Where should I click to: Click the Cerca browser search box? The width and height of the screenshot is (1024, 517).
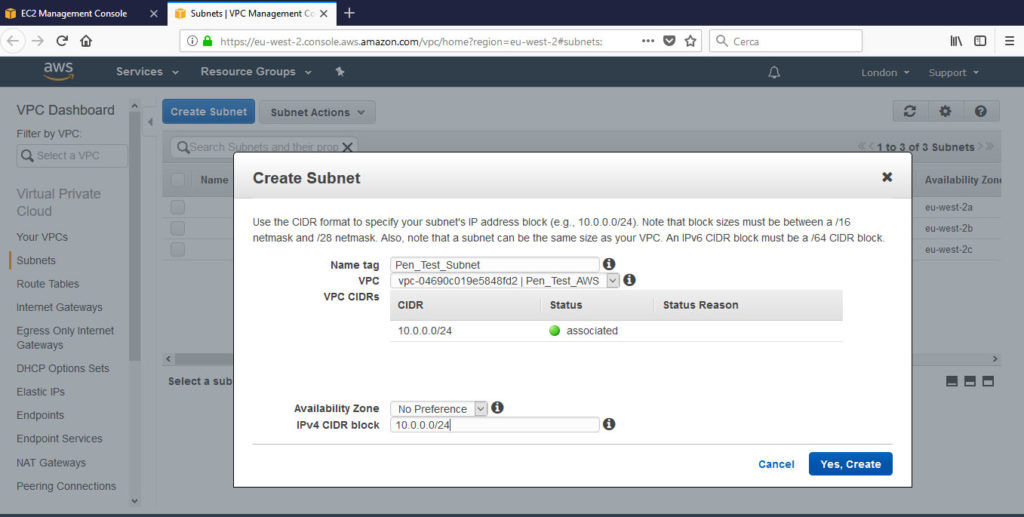tap(785, 41)
